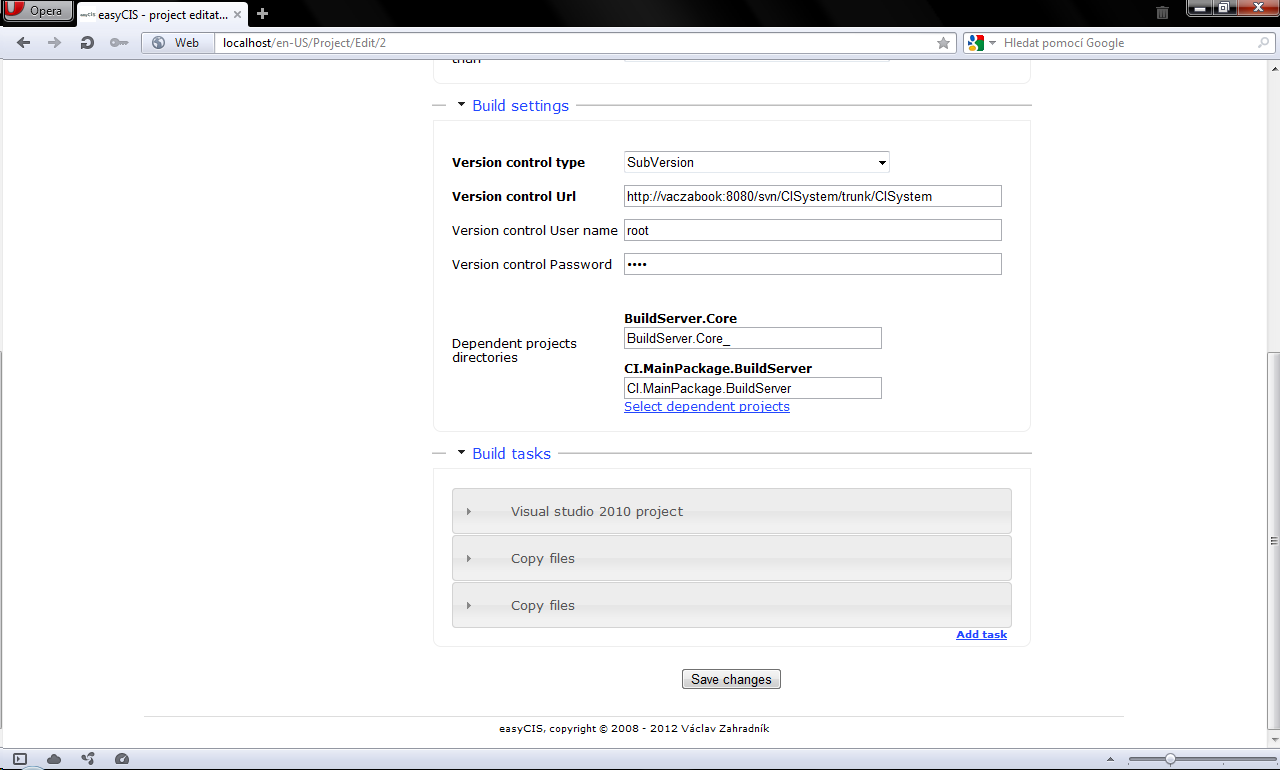Close the easyCIS project editation tab
The image size is (1280, 770).
[239, 14]
